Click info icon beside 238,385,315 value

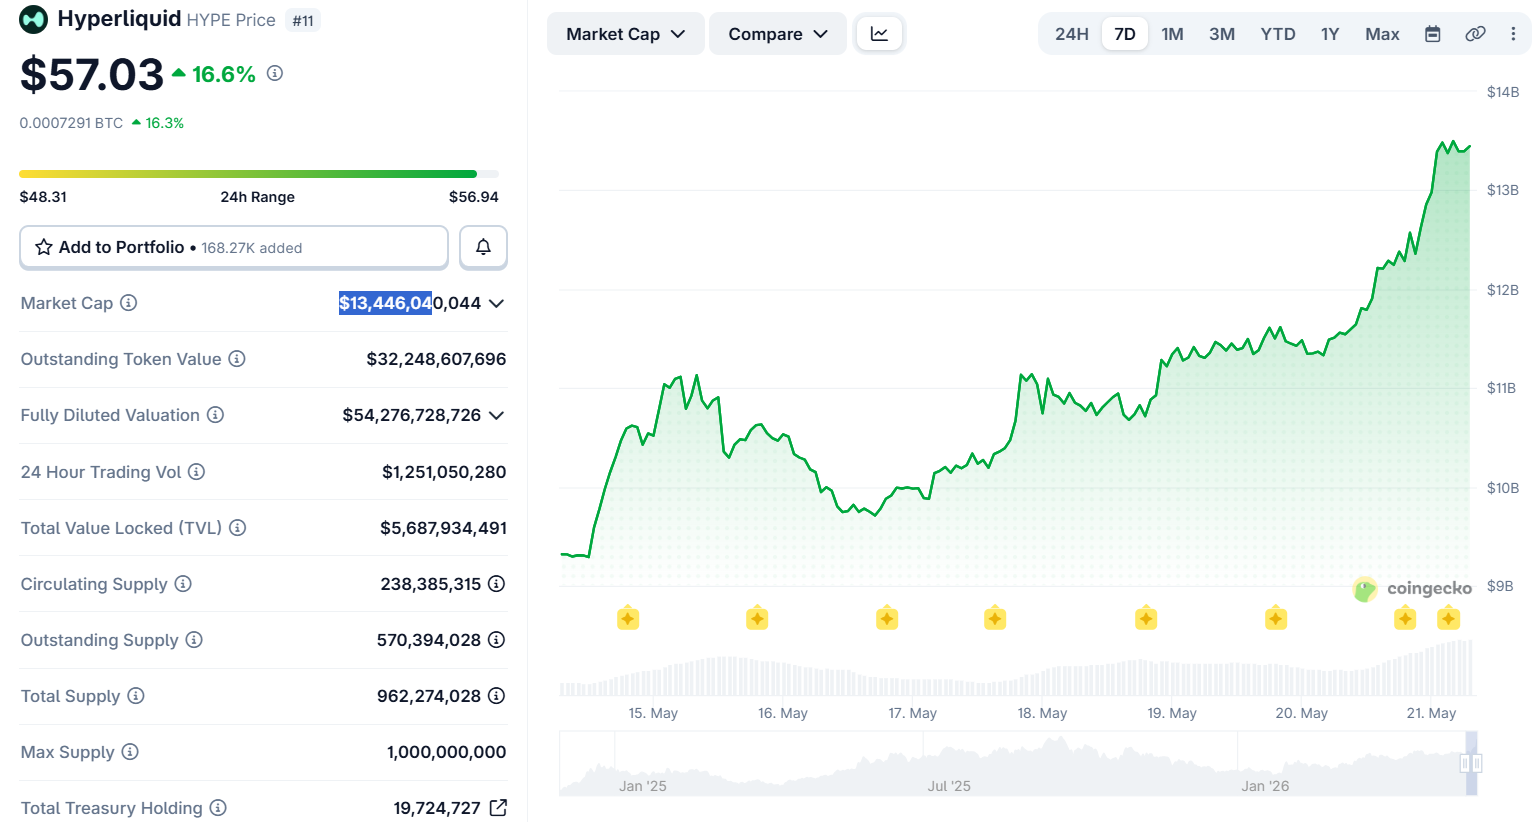click(496, 583)
